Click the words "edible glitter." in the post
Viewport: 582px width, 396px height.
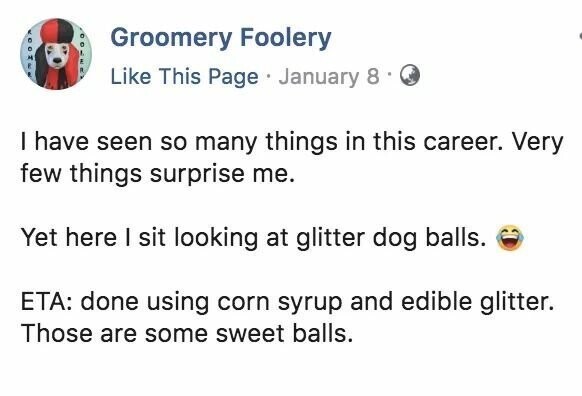point(478,301)
